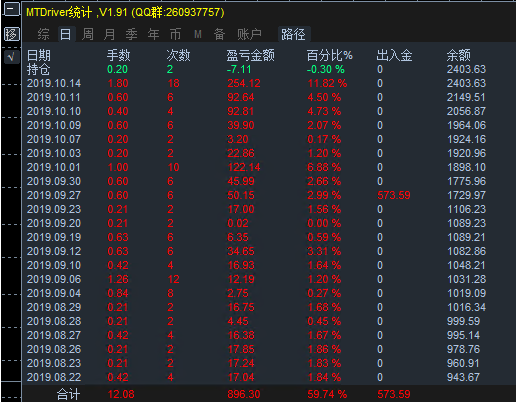Open the 月 monthly tab

pos(110,34)
